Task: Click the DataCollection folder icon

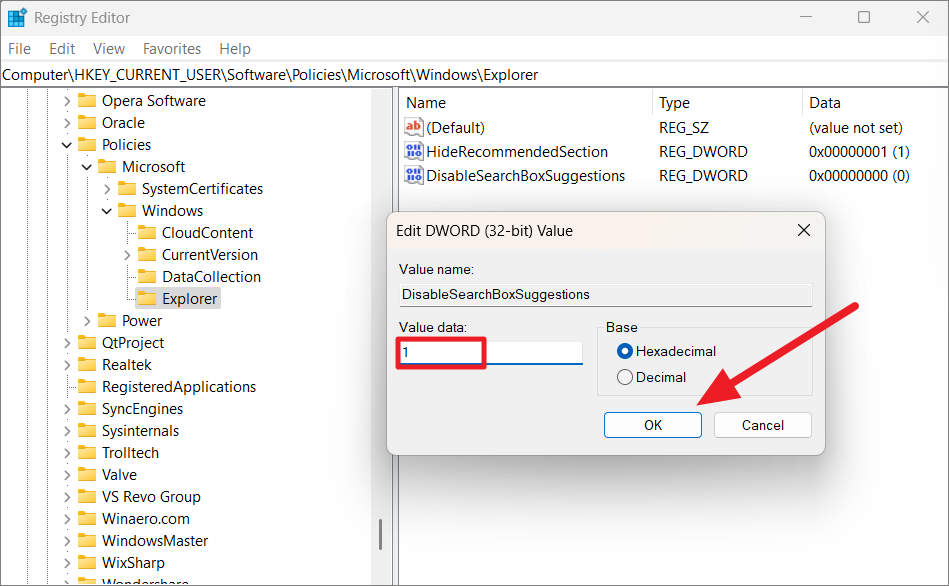Action: tap(147, 277)
